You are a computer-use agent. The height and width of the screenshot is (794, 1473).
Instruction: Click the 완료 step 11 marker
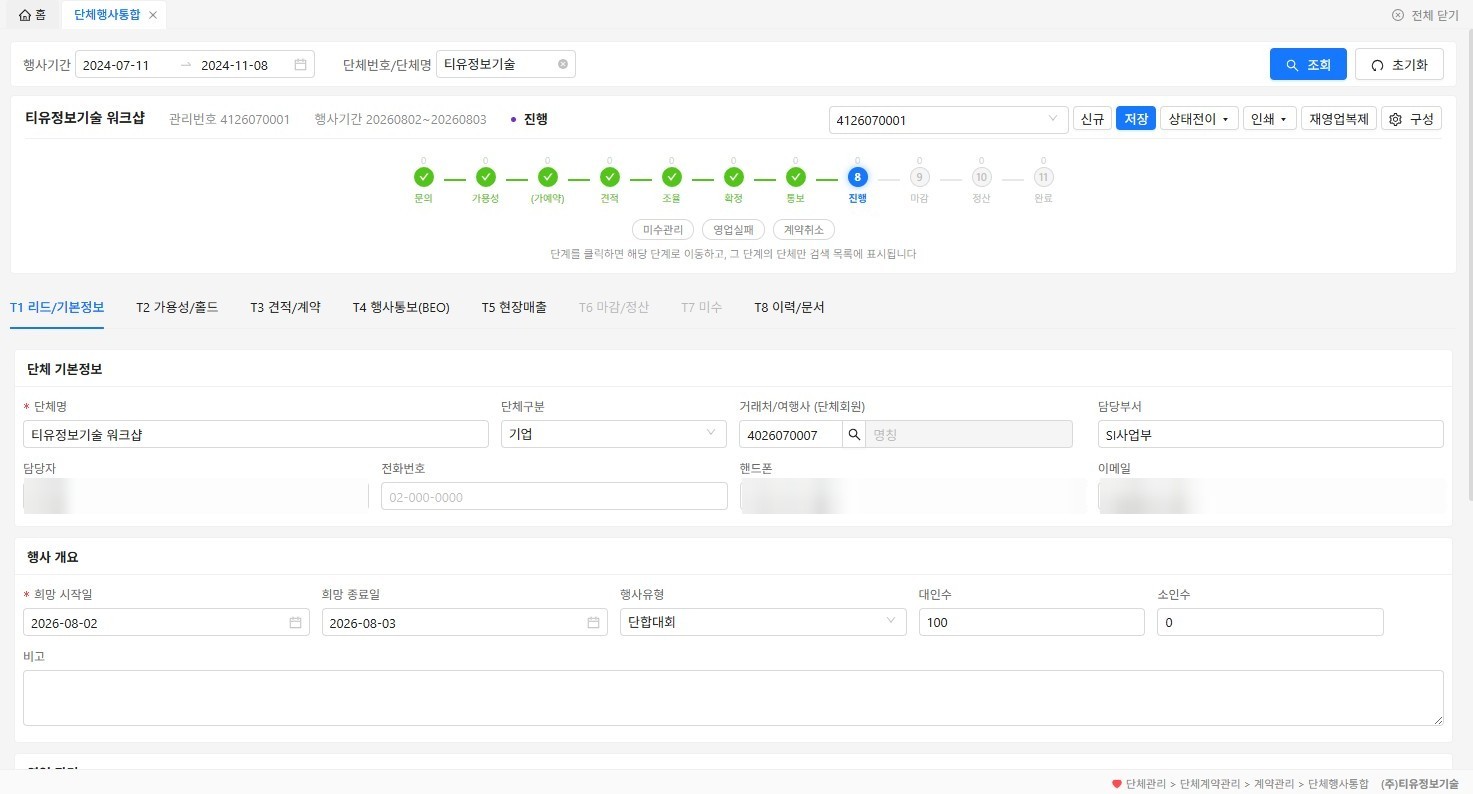[x=1043, y=177]
